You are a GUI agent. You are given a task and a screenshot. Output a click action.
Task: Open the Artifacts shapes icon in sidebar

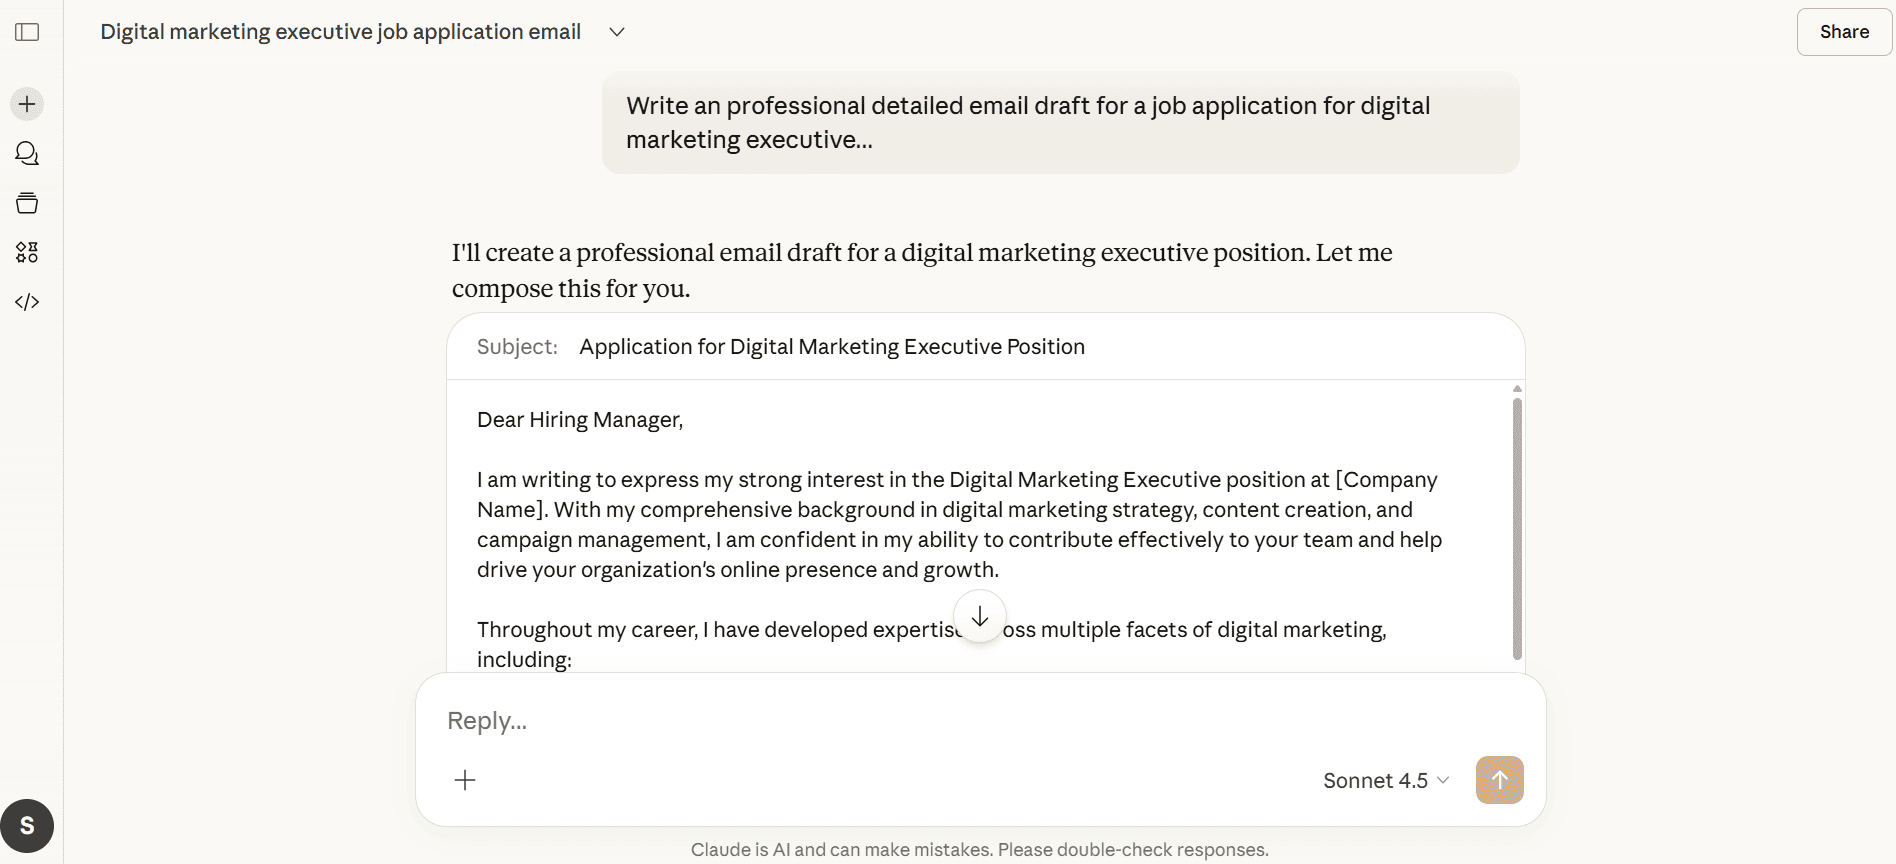pyautogui.click(x=27, y=252)
